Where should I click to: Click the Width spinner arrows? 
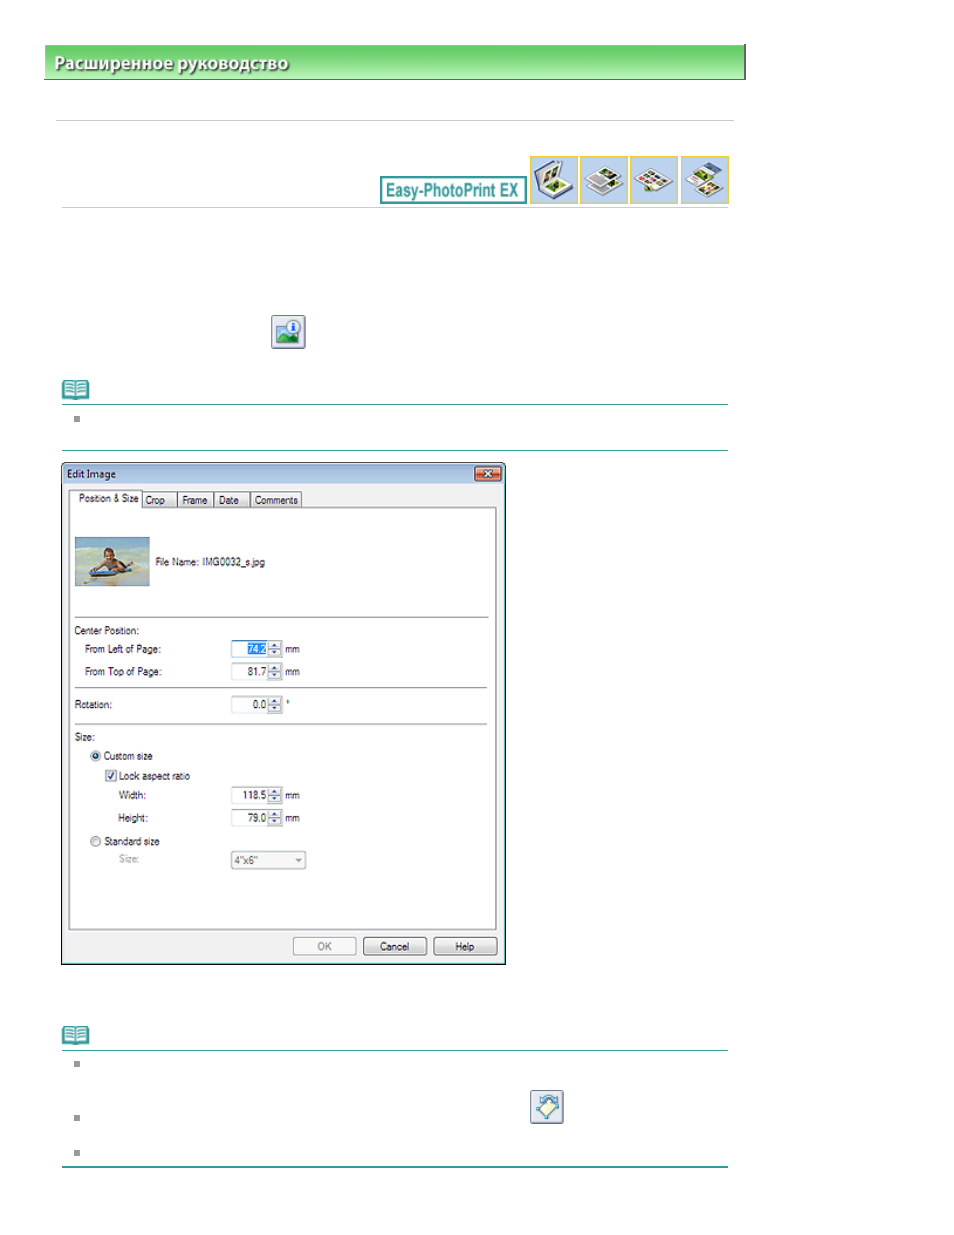tap(275, 796)
